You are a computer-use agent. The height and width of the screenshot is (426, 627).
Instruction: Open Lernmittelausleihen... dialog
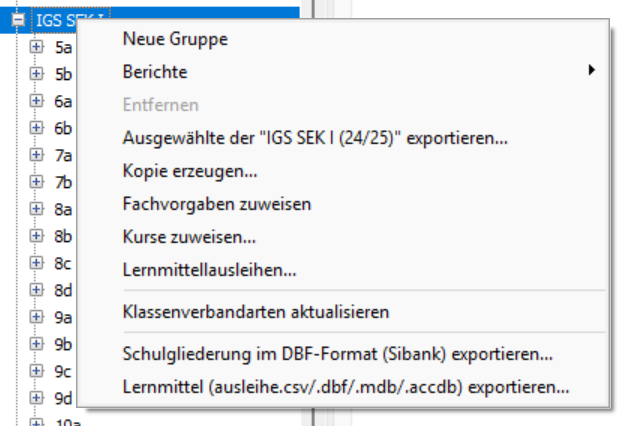(x=209, y=270)
